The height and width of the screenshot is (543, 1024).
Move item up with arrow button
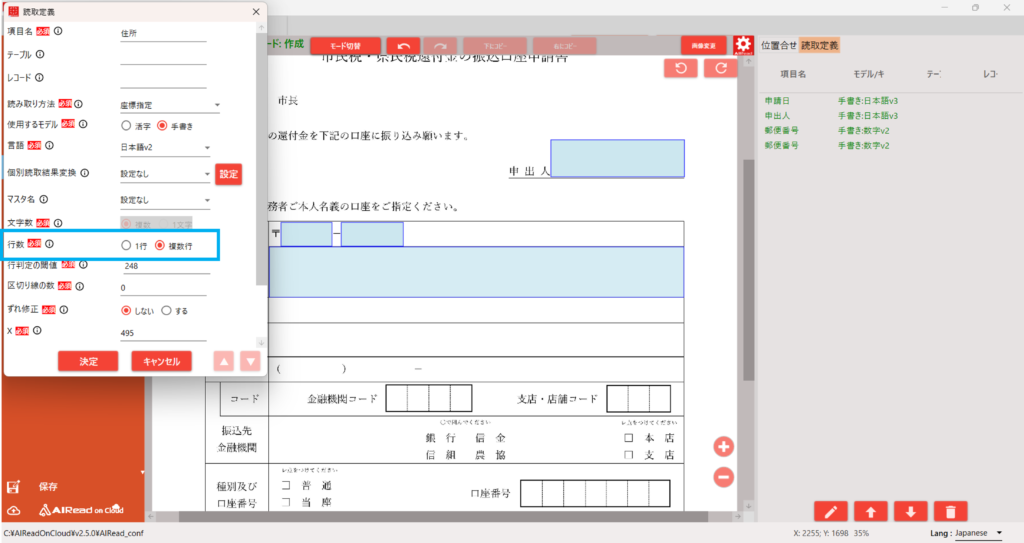point(871,512)
